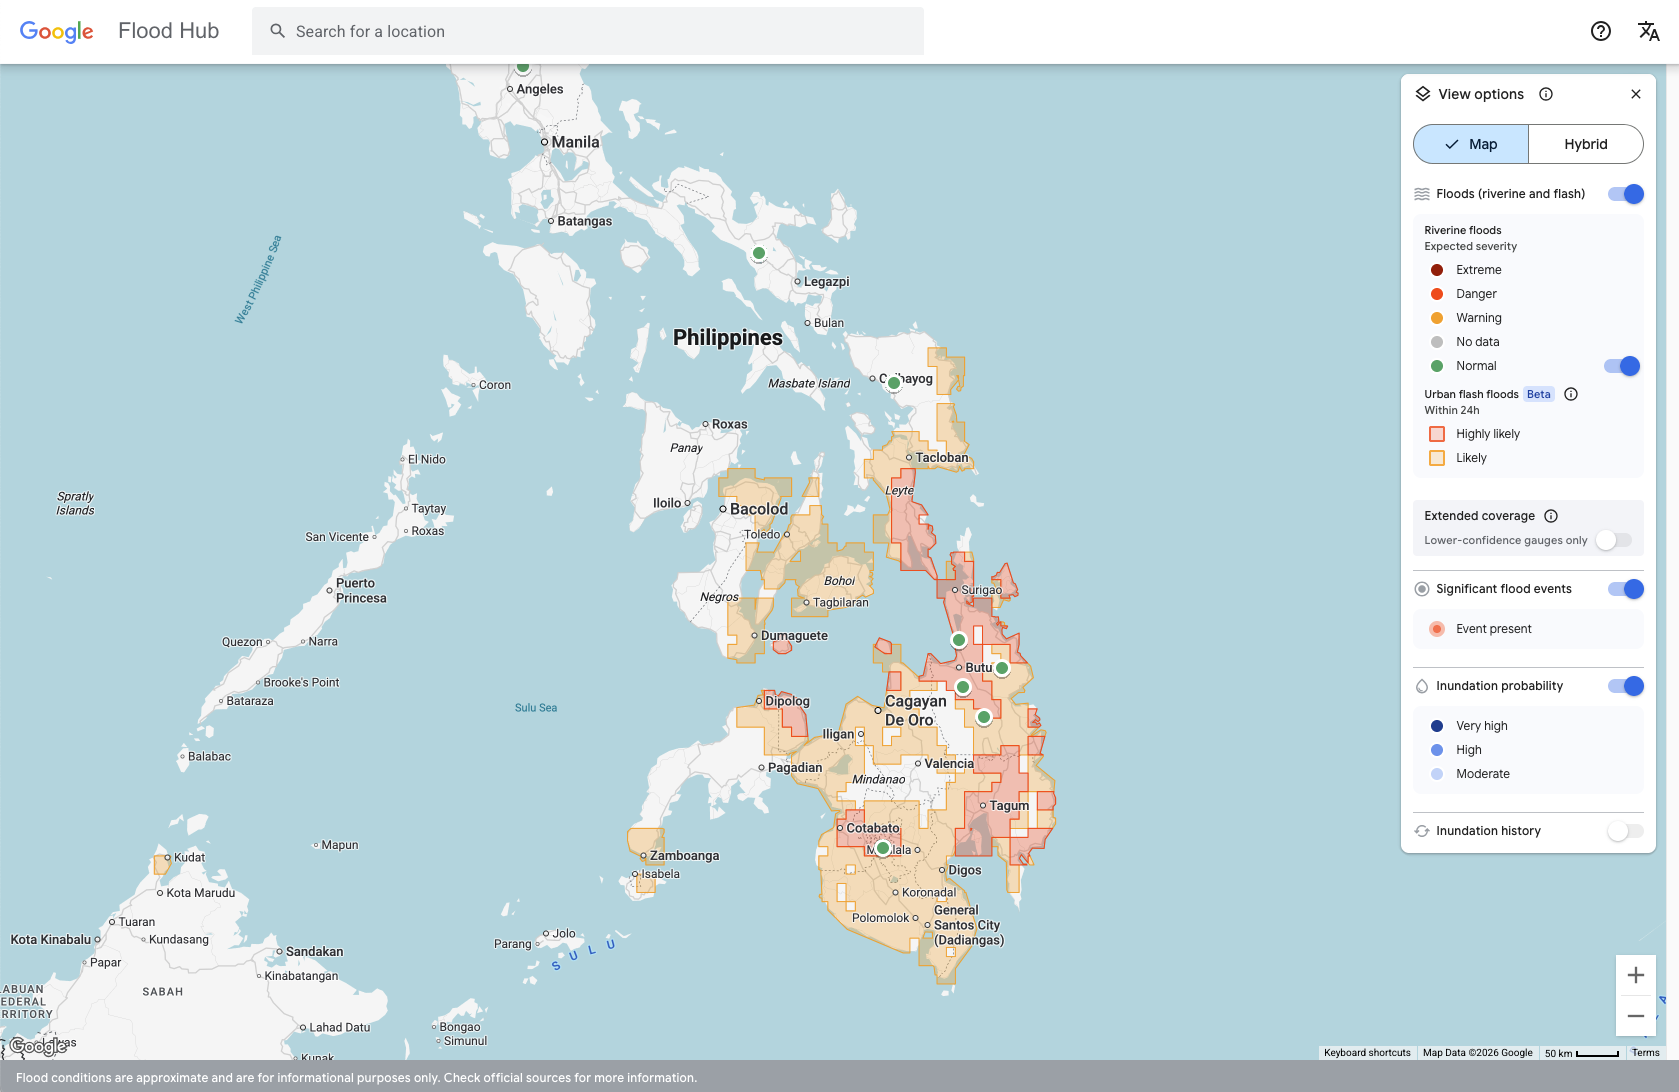Switch to Hybrid map view

click(1585, 144)
